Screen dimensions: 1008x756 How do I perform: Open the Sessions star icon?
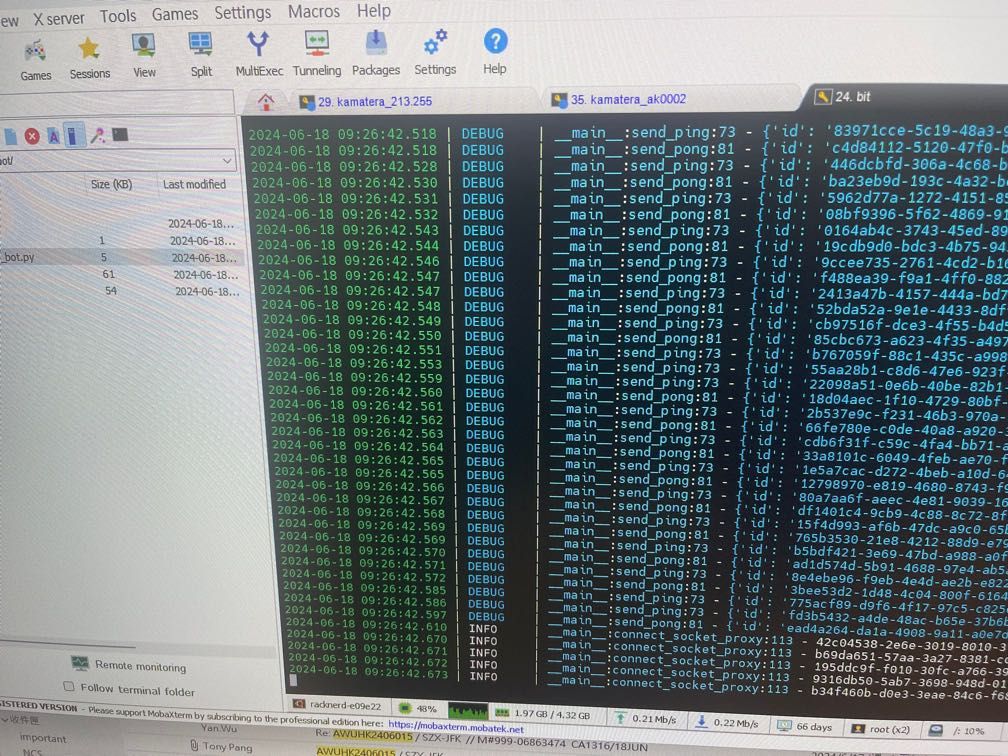click(x=89, y=48)
